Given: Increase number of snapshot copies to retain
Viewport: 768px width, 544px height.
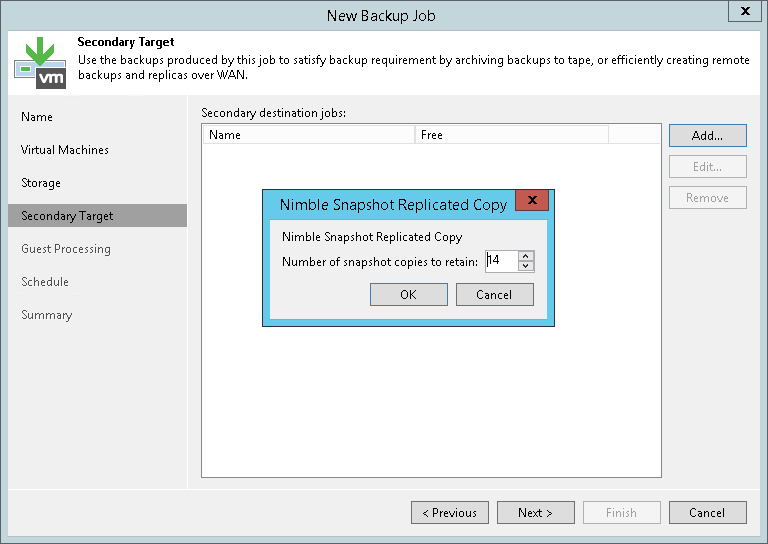Looking at the screenshot, I should pyautogui.click(x=526, y=256).
